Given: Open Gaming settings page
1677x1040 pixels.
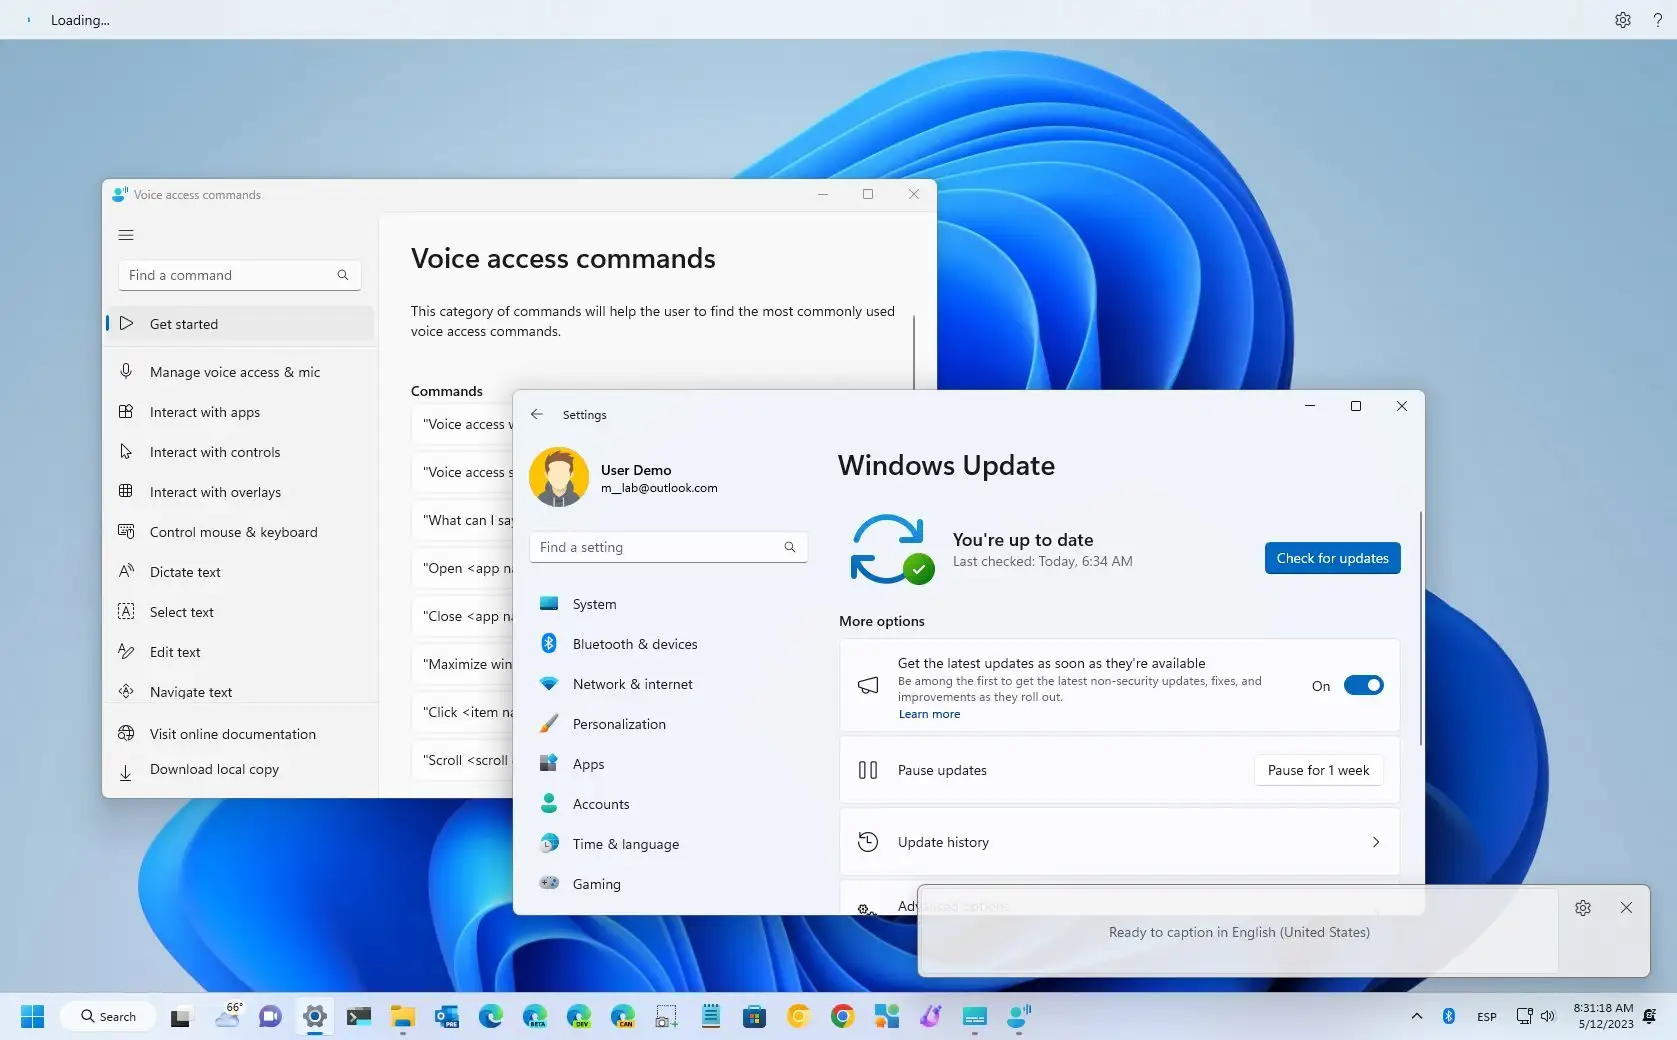Looking at the screenshot, I should pyautogui.click(x=668, y=884).
